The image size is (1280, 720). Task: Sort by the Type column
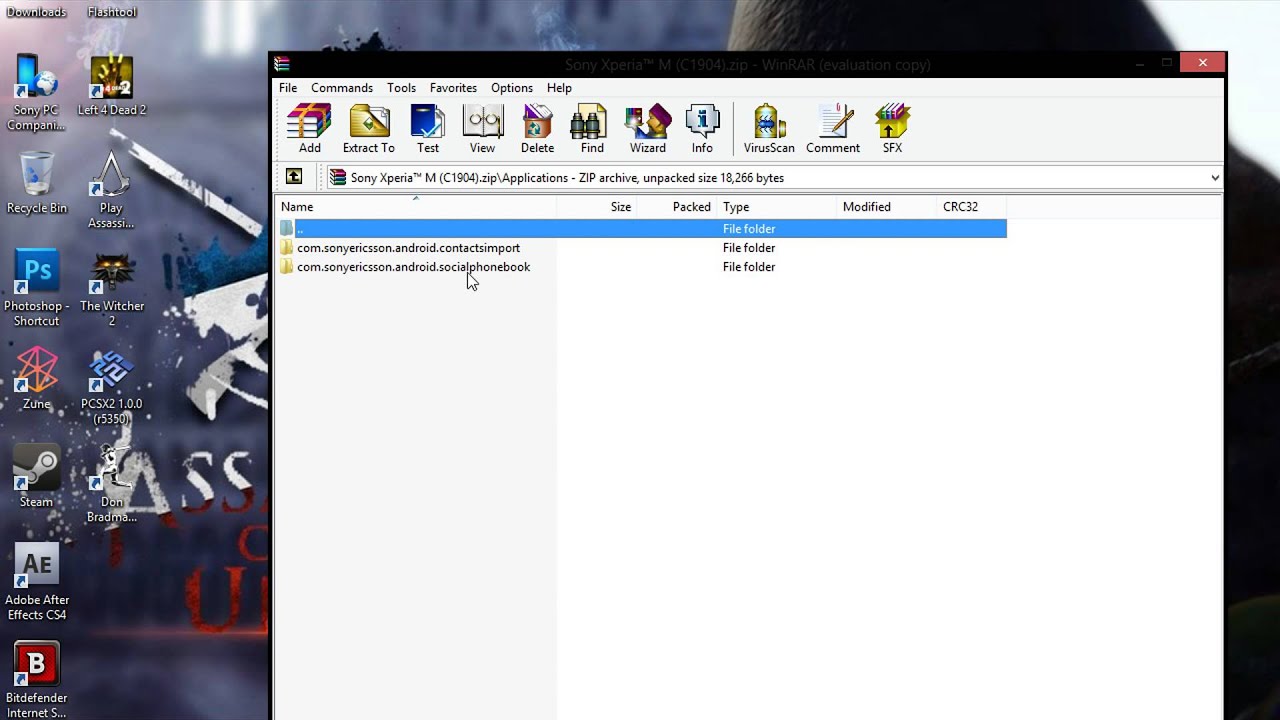(777, 207)
